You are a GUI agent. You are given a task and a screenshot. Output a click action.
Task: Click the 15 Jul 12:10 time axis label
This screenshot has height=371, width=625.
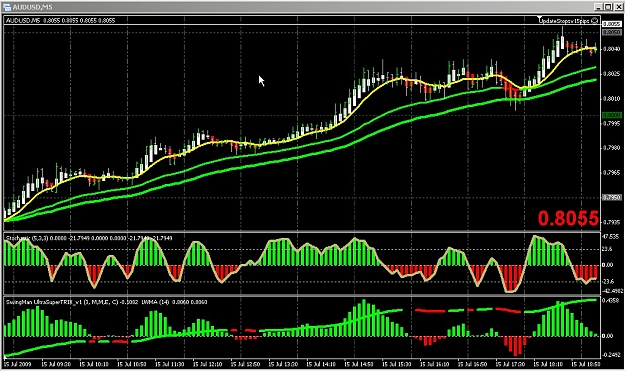pyautogui.click(x=207, y=364)
